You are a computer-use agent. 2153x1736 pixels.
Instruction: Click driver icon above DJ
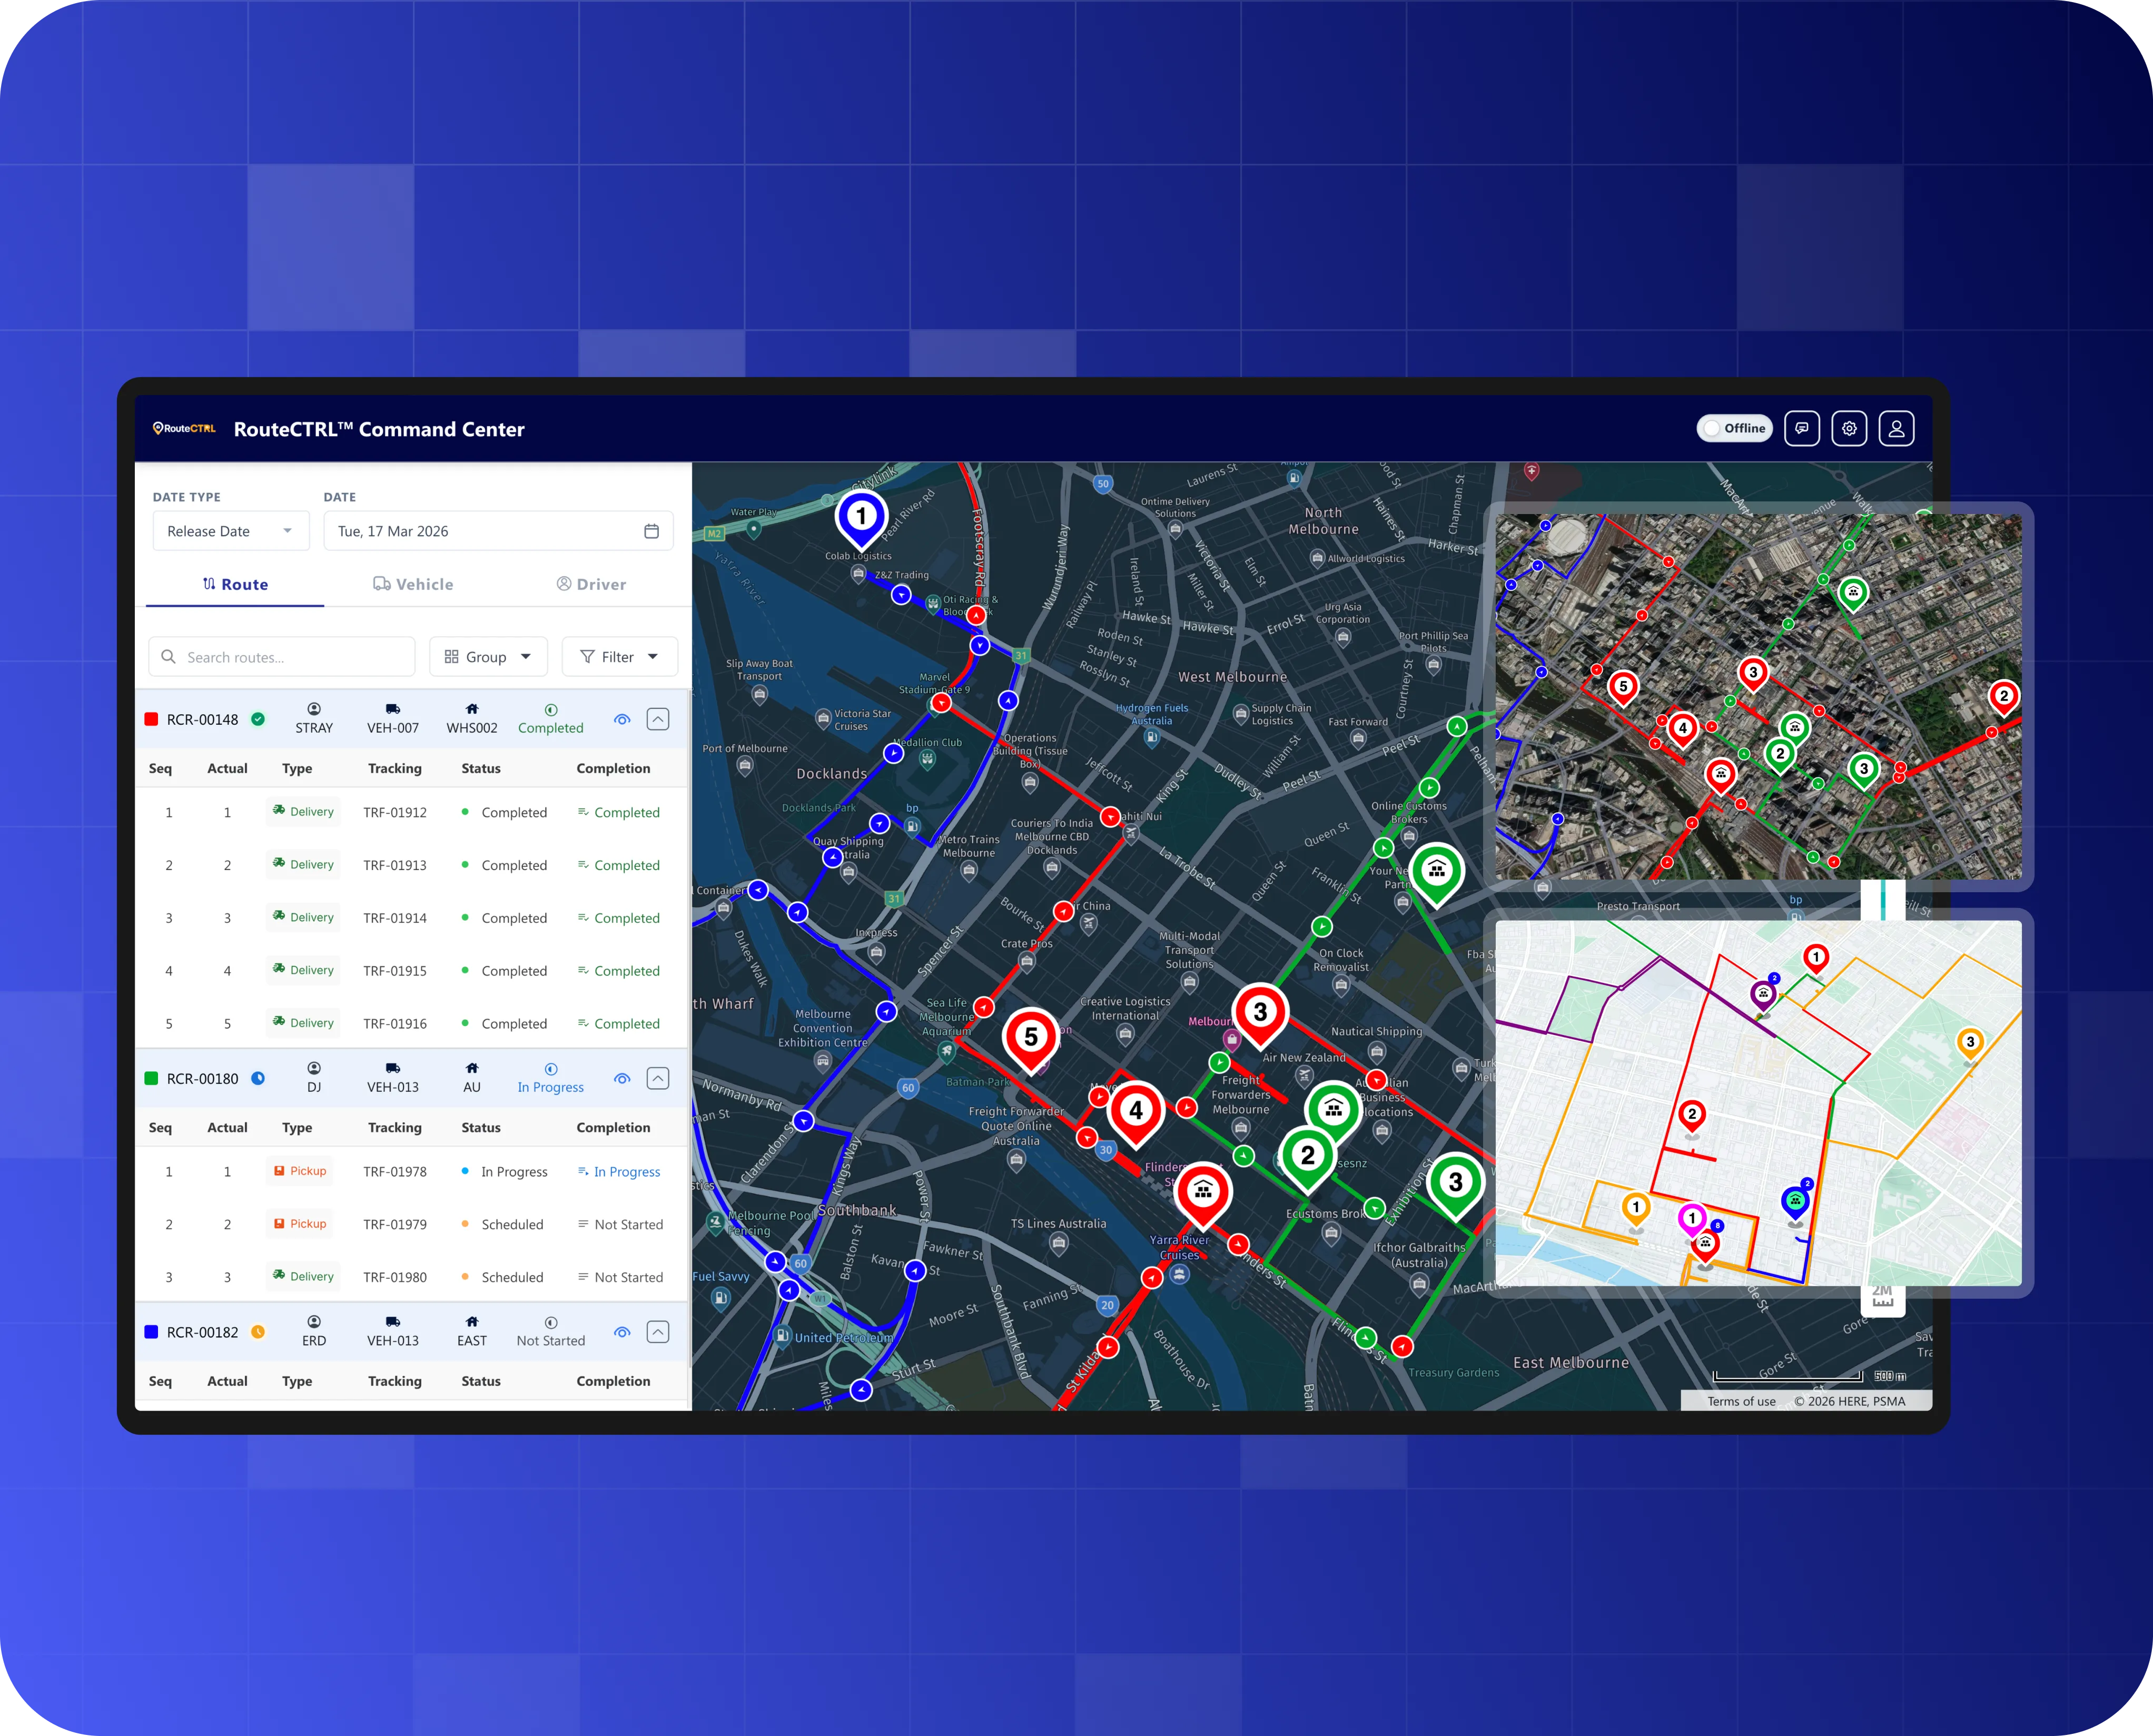coord(314,1067)
